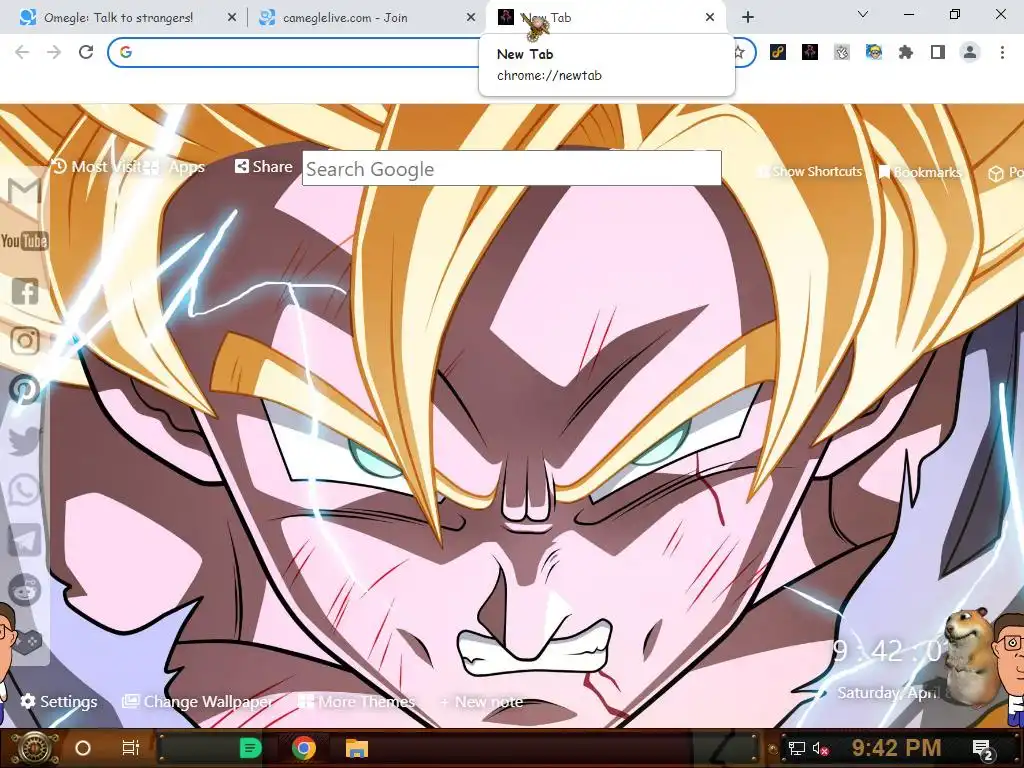Close the New Tab tab
Viewport: 1024px width, 768px height.
point(710,18)
